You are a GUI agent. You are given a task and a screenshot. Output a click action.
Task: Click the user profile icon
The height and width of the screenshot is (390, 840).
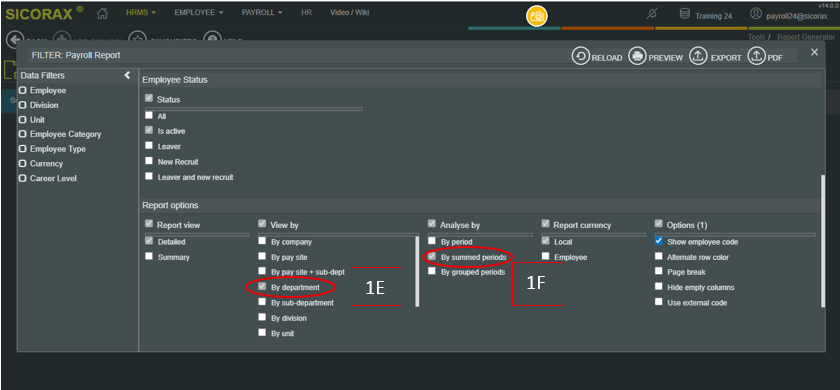click(x=755, y=14)
